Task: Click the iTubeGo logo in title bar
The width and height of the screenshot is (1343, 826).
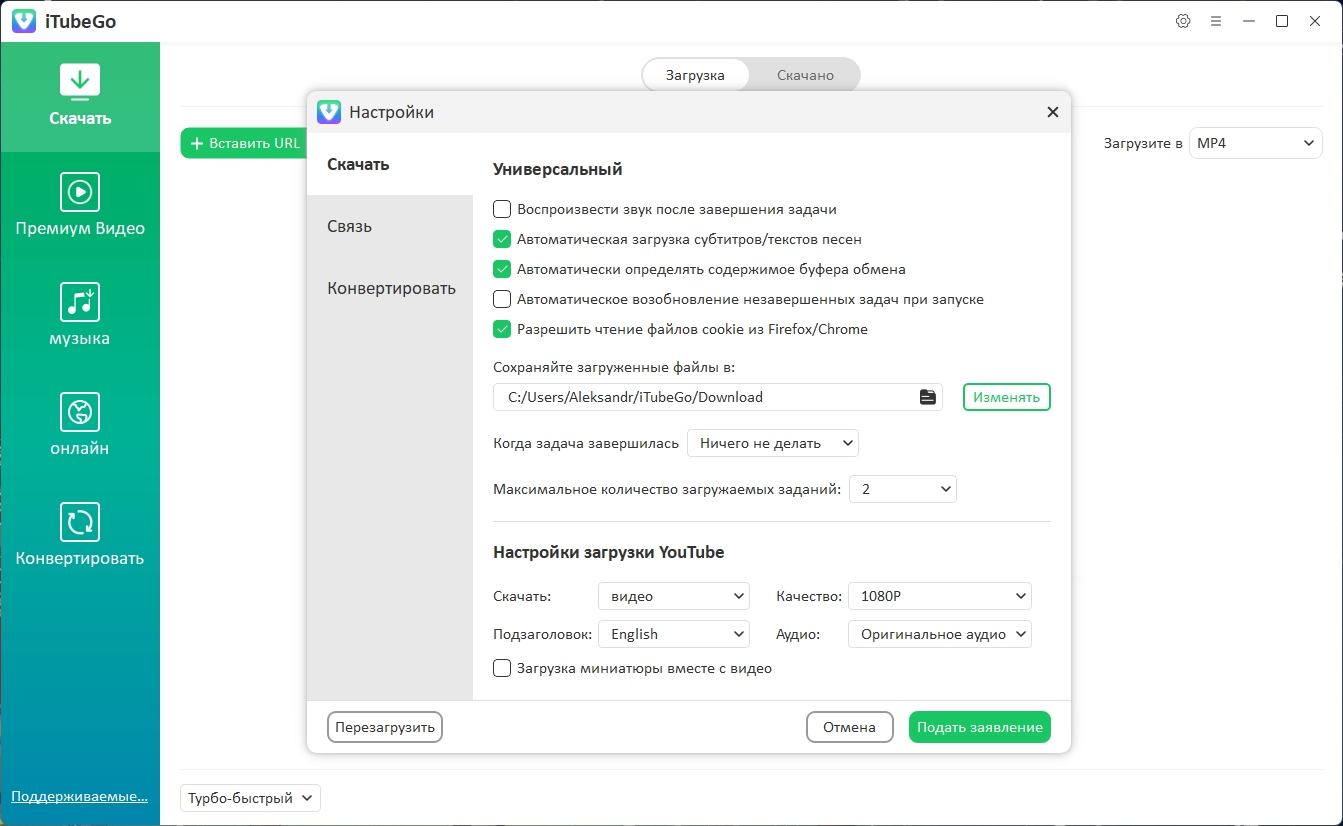Action: click(x=25, y=21)
